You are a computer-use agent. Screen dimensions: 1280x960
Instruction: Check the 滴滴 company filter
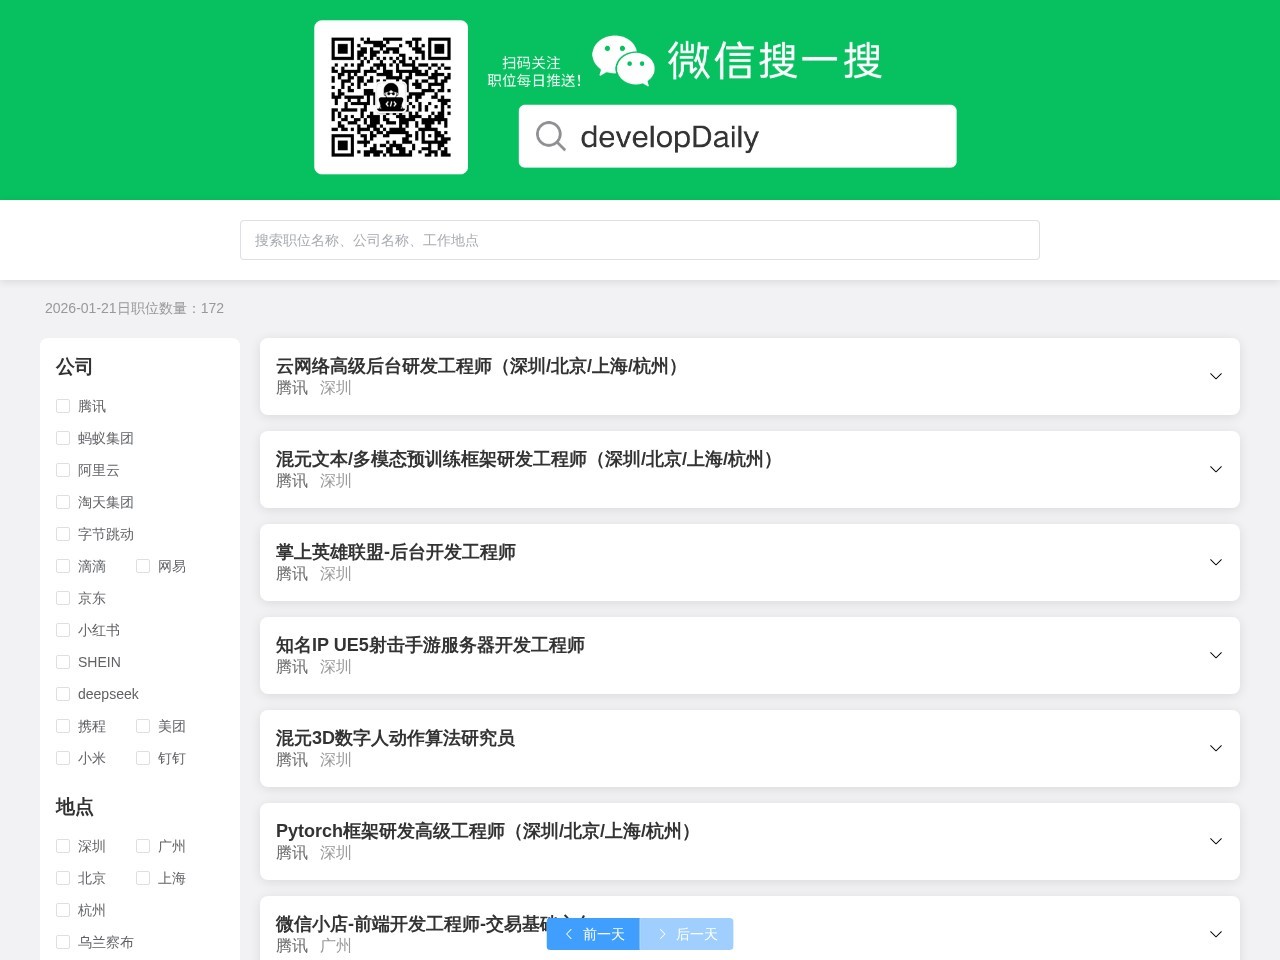pyautogui.click(x=63, y=566)
